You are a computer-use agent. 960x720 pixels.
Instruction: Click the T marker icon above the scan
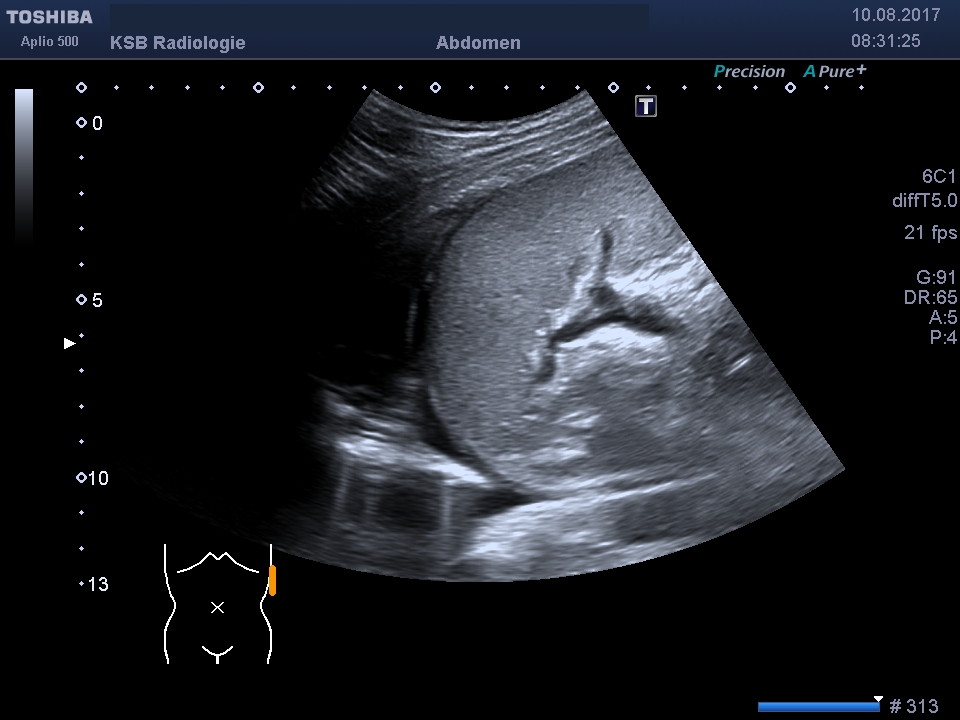tap(646, 106)
